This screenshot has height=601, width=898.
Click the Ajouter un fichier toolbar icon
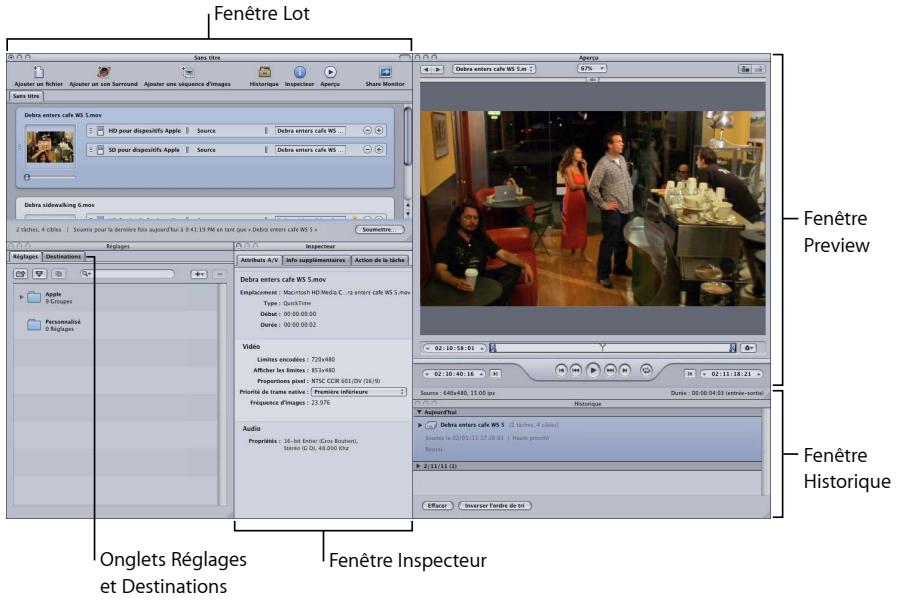pyautogui.click(x=38, y=72)
